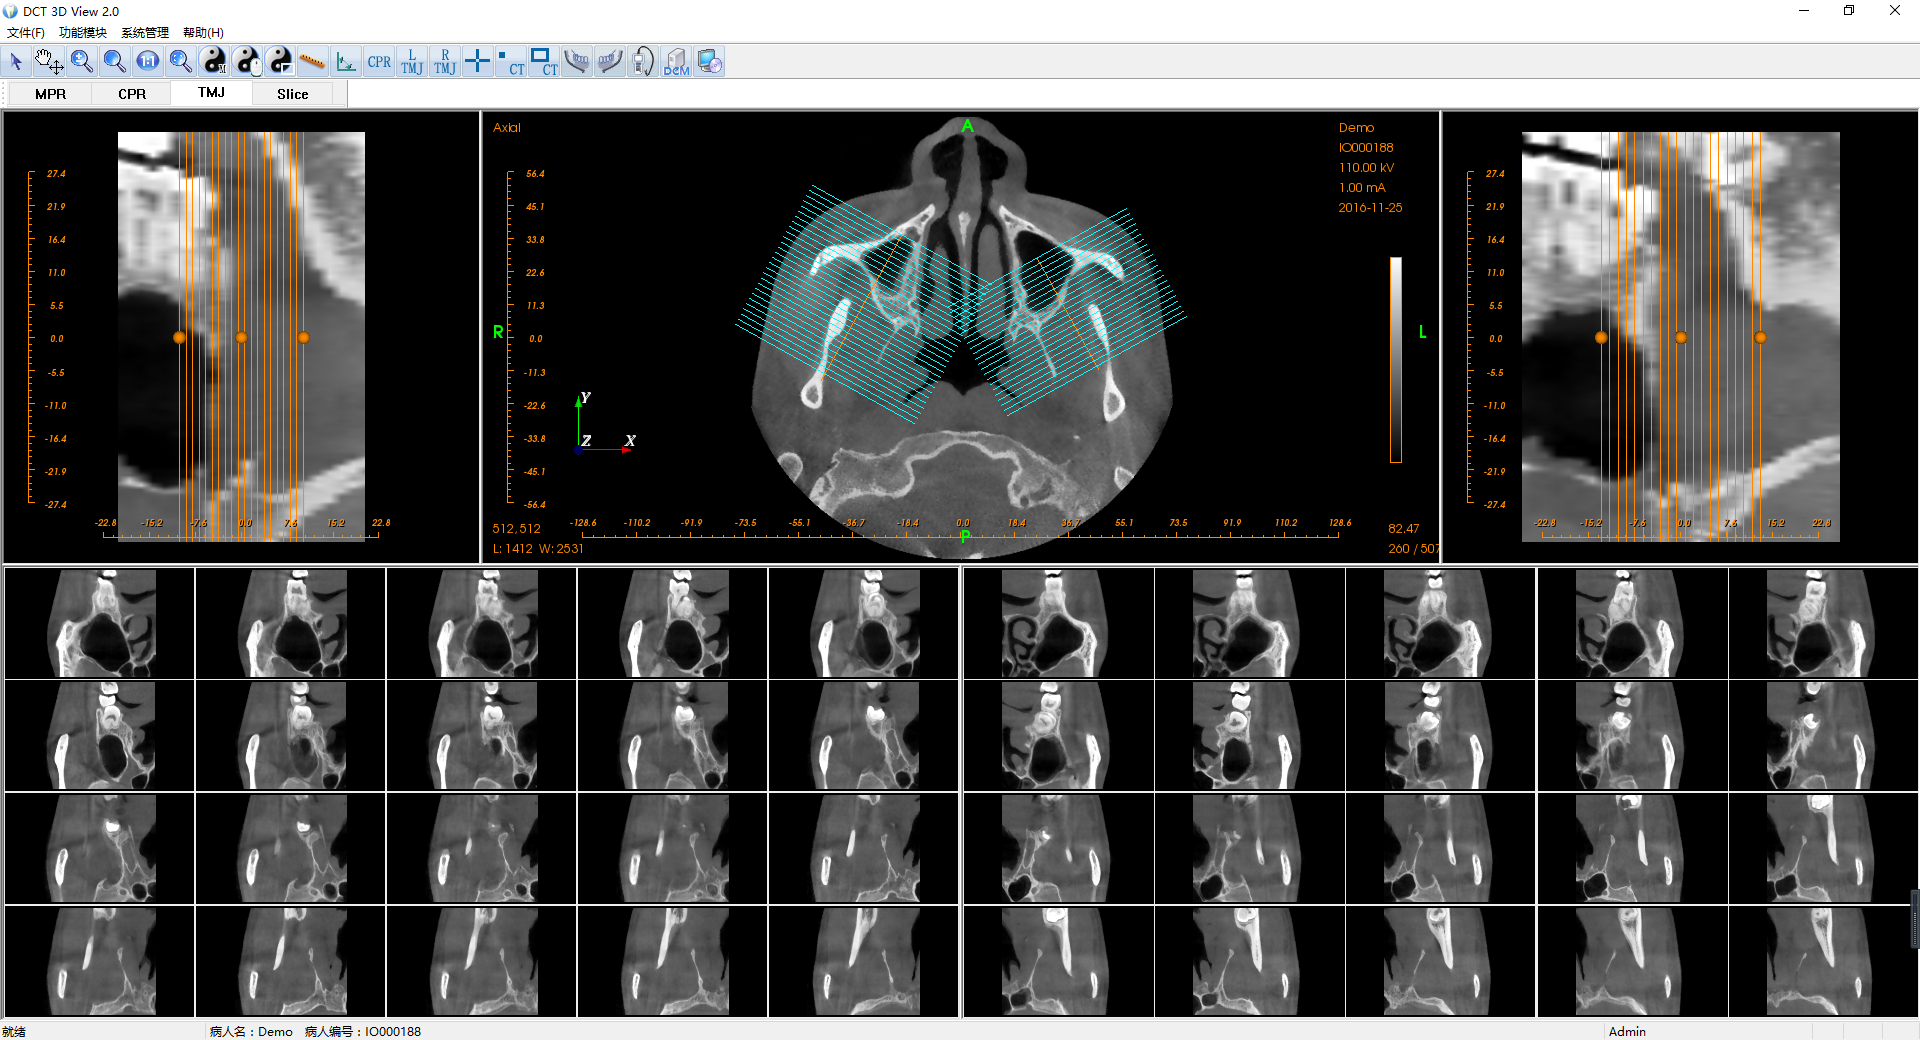This screenshot has width=1920, height=1040.
Task: Click '病人名 : Demo' in status bar
Action: (251, 1031)
